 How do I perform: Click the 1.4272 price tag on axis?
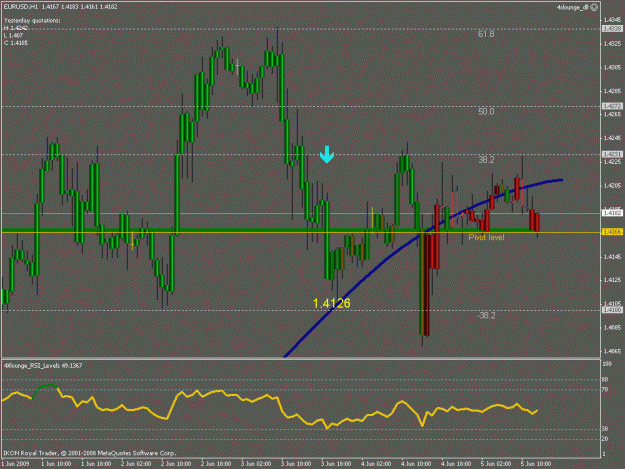tap(612, 106)
